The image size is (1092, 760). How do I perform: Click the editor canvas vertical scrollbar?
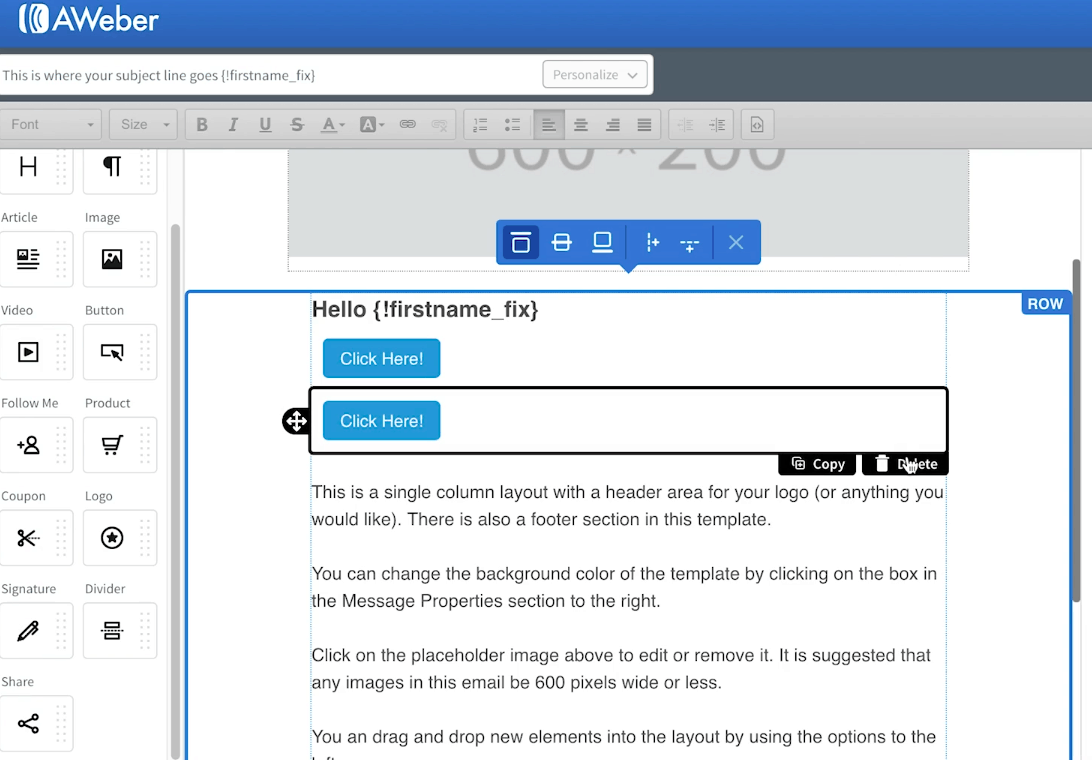(1076, 431)
